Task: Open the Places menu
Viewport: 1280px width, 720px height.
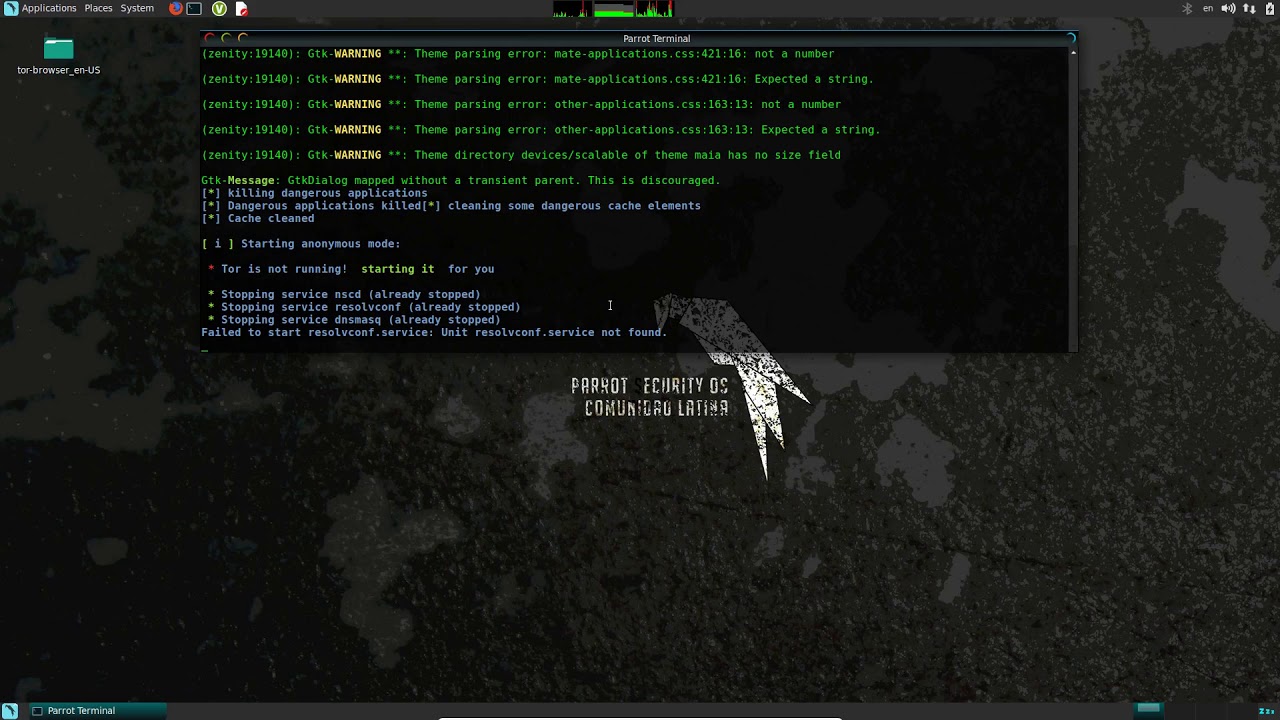Action: pos(98,8)
